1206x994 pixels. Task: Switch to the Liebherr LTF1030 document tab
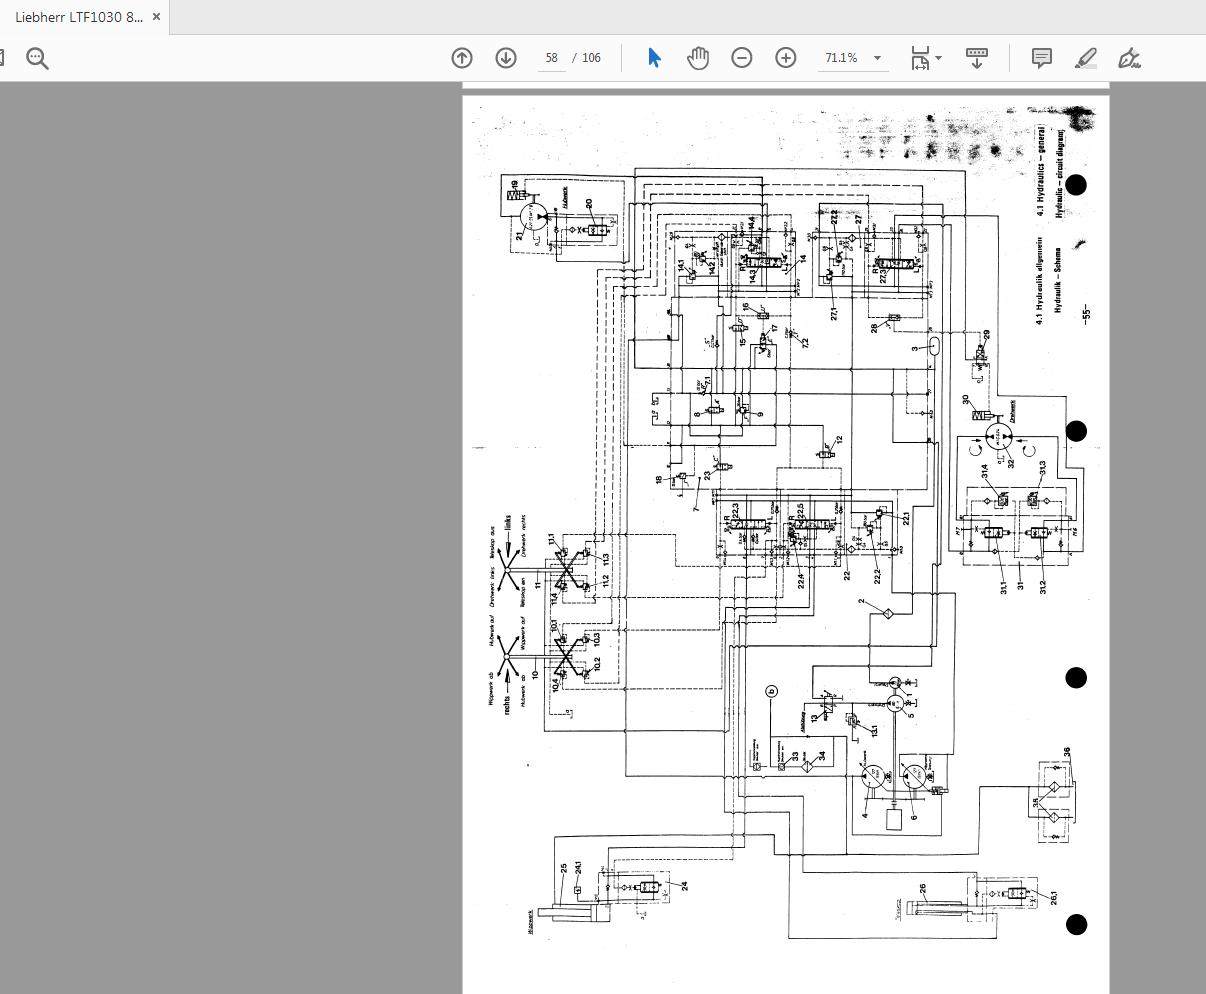[78, 17]
